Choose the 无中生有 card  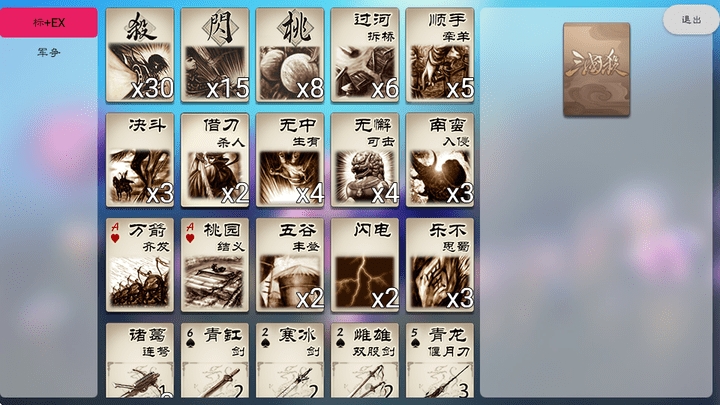pyautogui.click(x=290, y=160)
